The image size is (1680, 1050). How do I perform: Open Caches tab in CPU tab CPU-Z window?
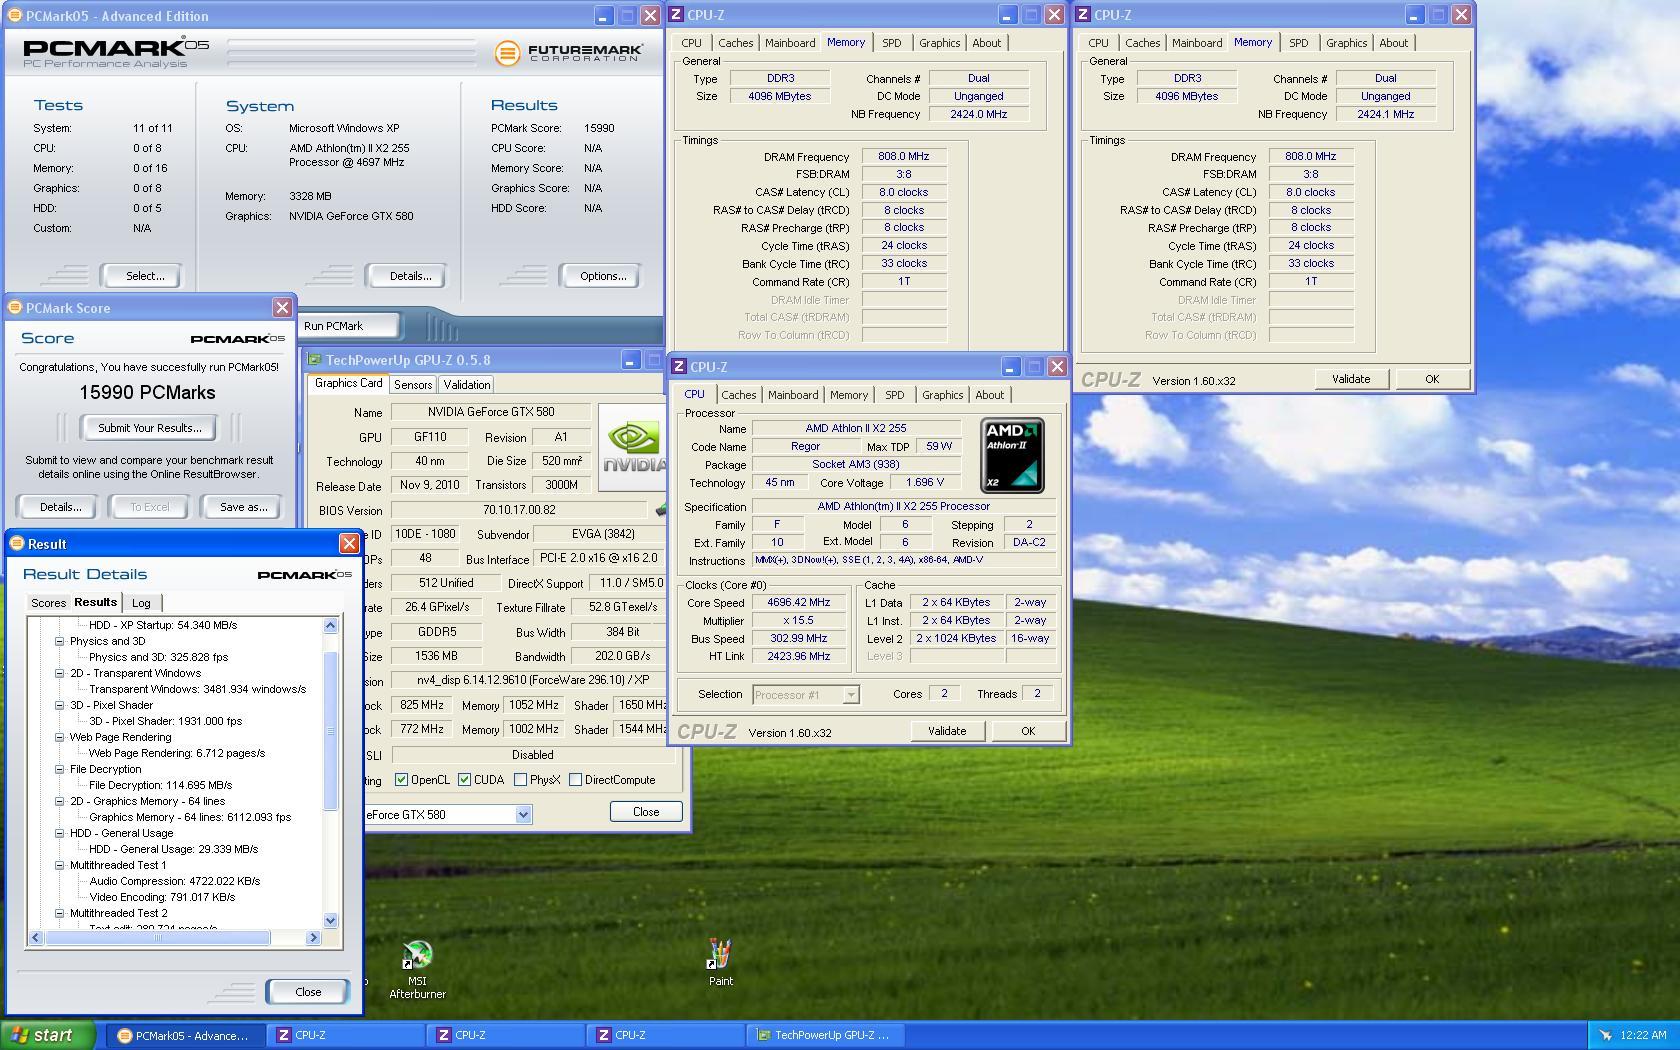[x=739, y=395]
